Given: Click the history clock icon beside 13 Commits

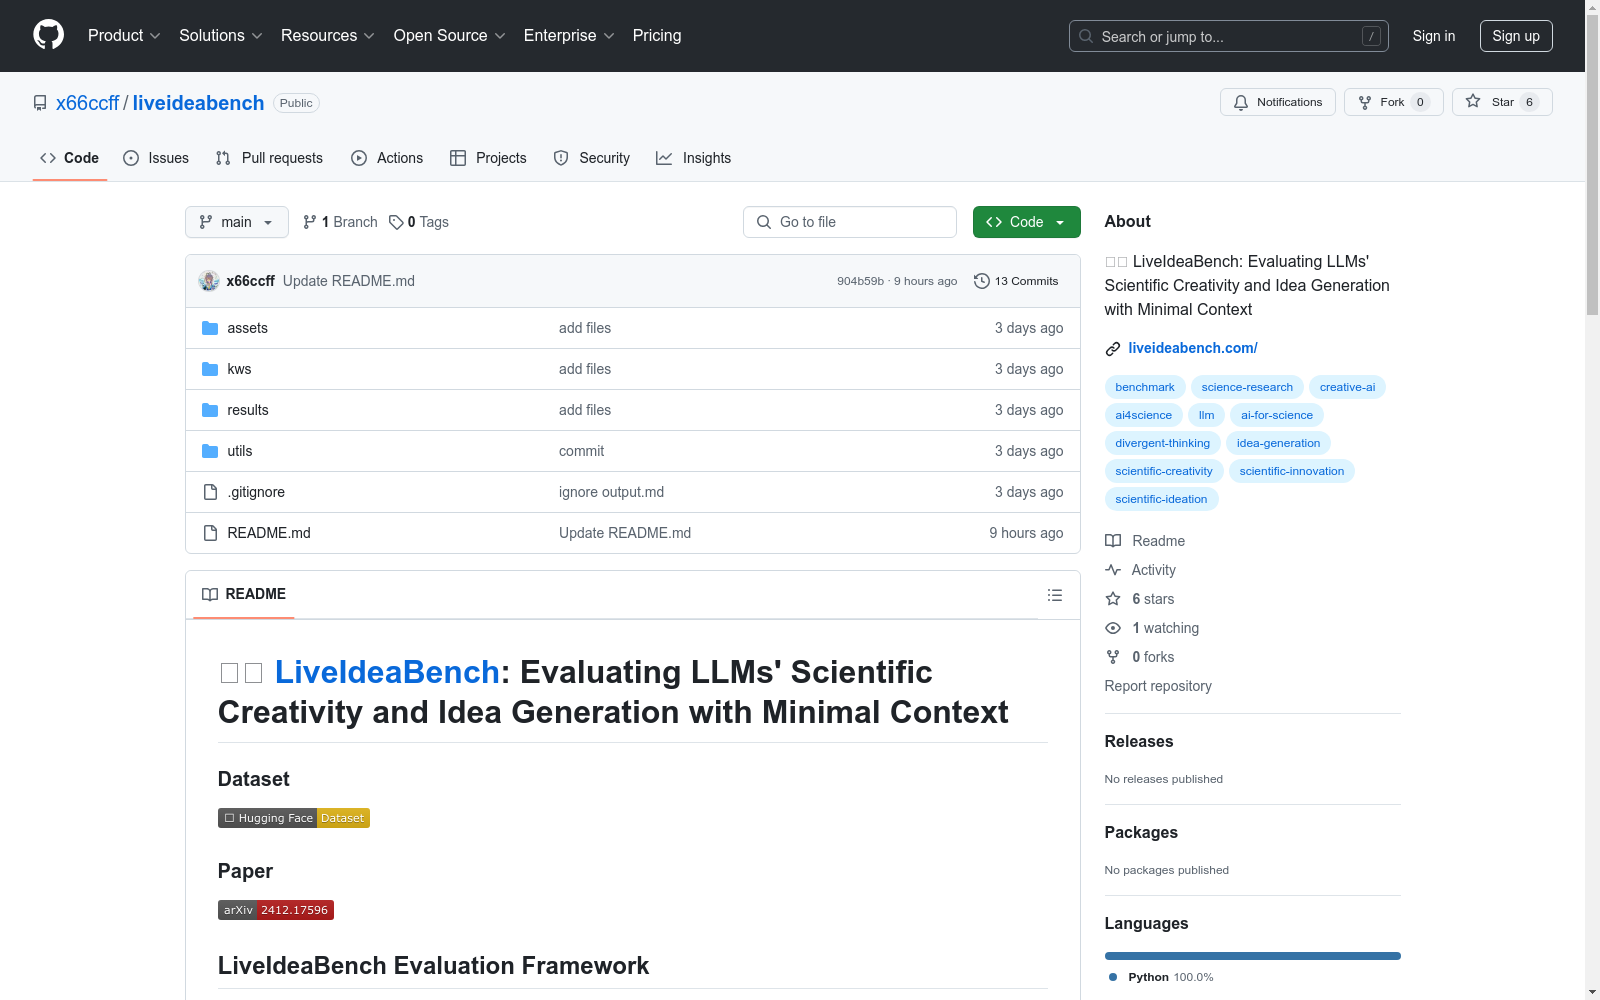Looking at the screenshot, I should (x=982, y=281).
